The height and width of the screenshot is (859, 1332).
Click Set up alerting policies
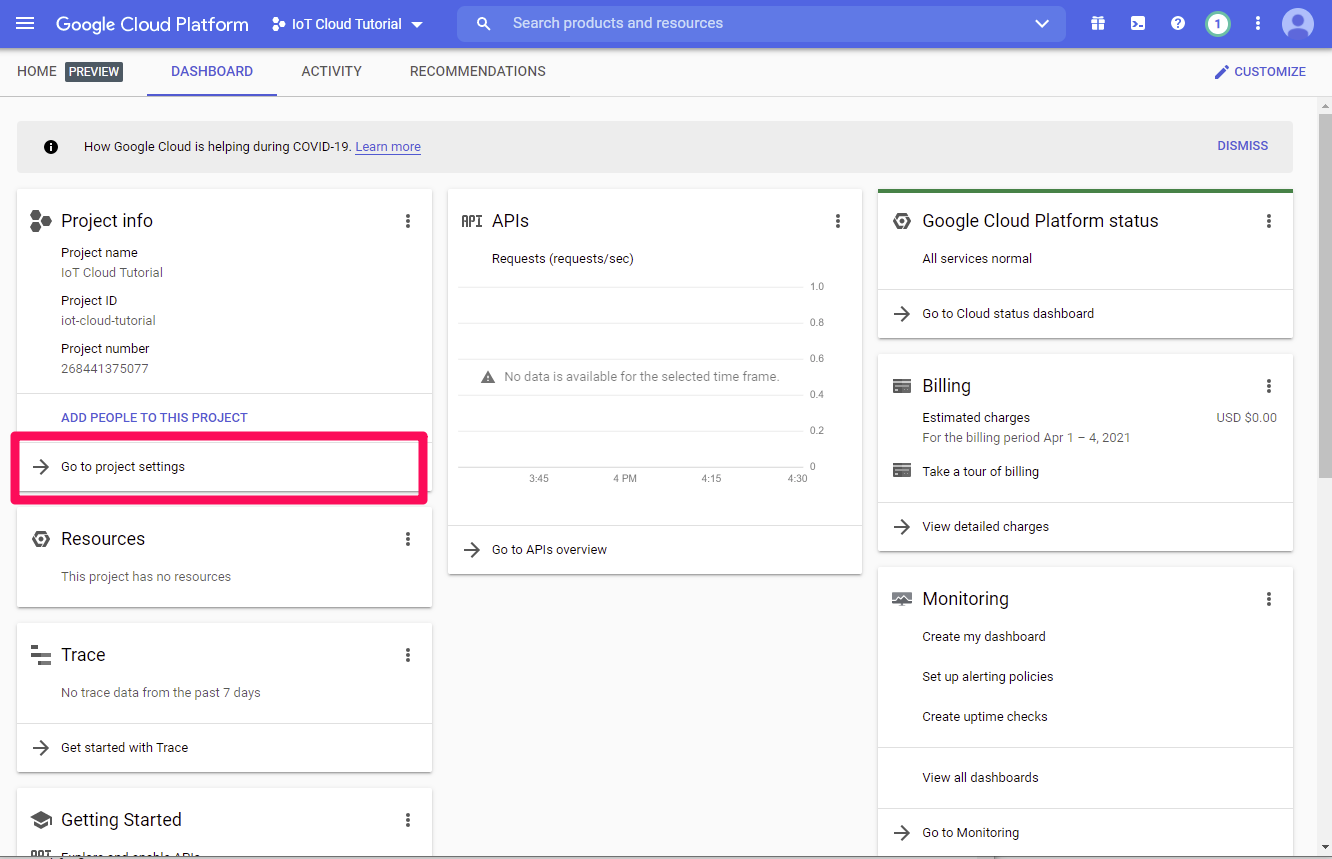click(988, 677)
